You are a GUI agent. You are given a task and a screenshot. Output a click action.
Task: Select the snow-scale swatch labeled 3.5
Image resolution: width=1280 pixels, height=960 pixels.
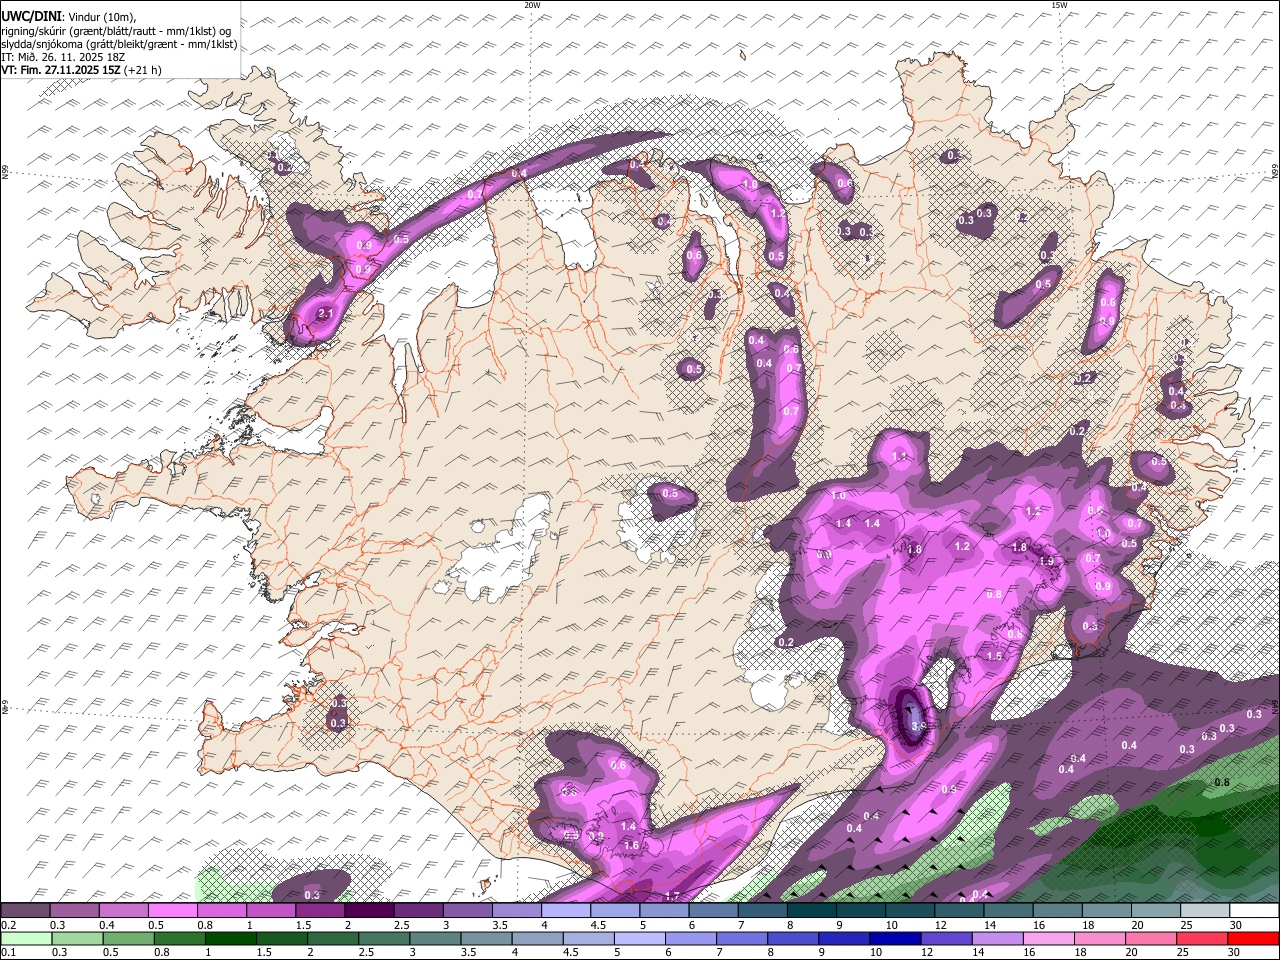click(515, 910)
